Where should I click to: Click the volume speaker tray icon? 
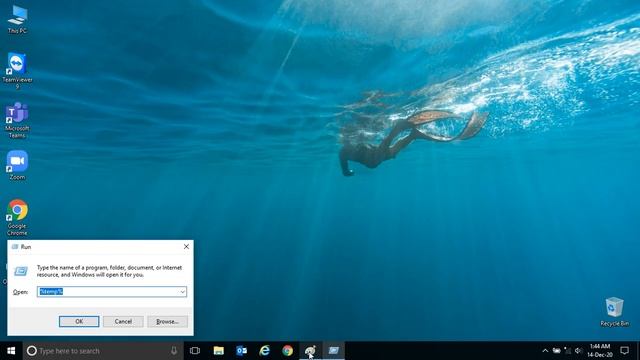578,351
